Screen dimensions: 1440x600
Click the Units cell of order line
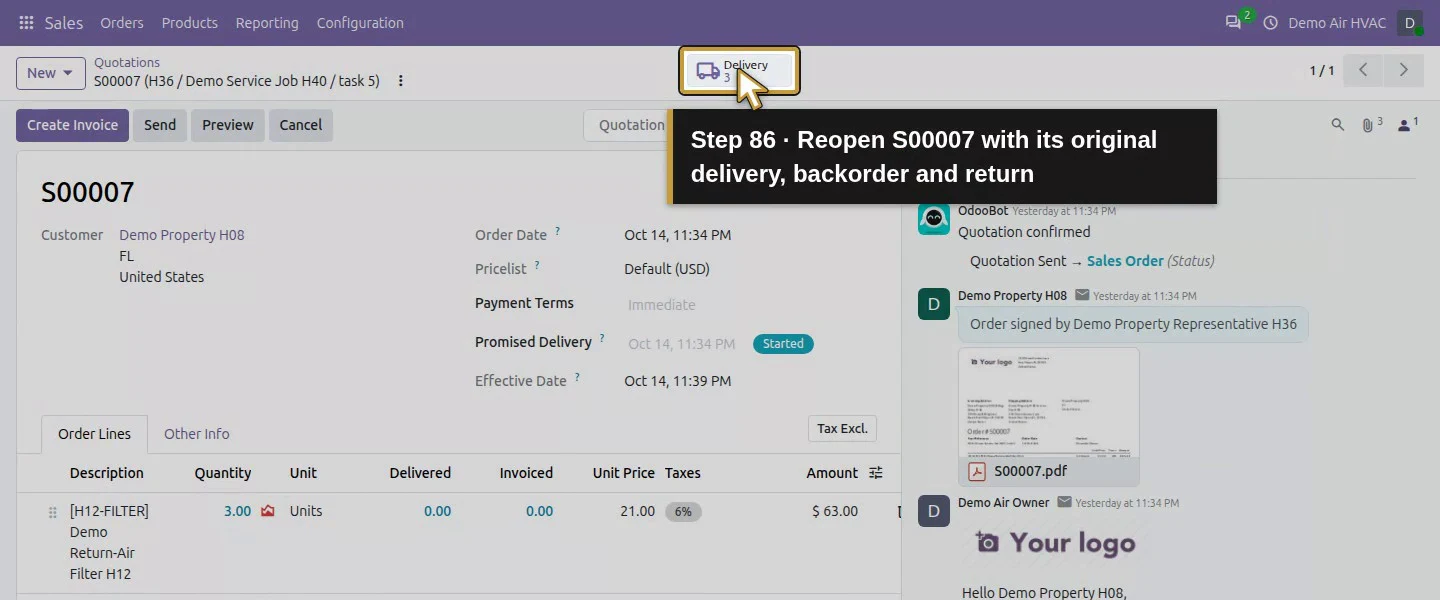point(306,511)
